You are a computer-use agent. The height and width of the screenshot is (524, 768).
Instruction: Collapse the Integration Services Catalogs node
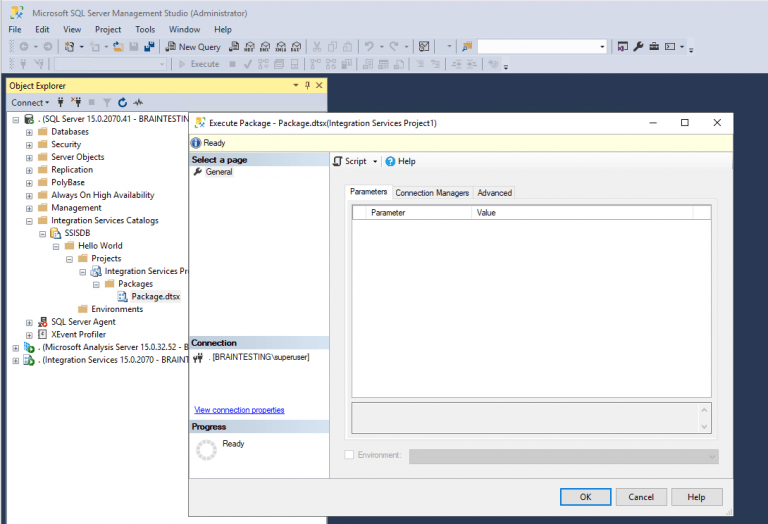29,221
